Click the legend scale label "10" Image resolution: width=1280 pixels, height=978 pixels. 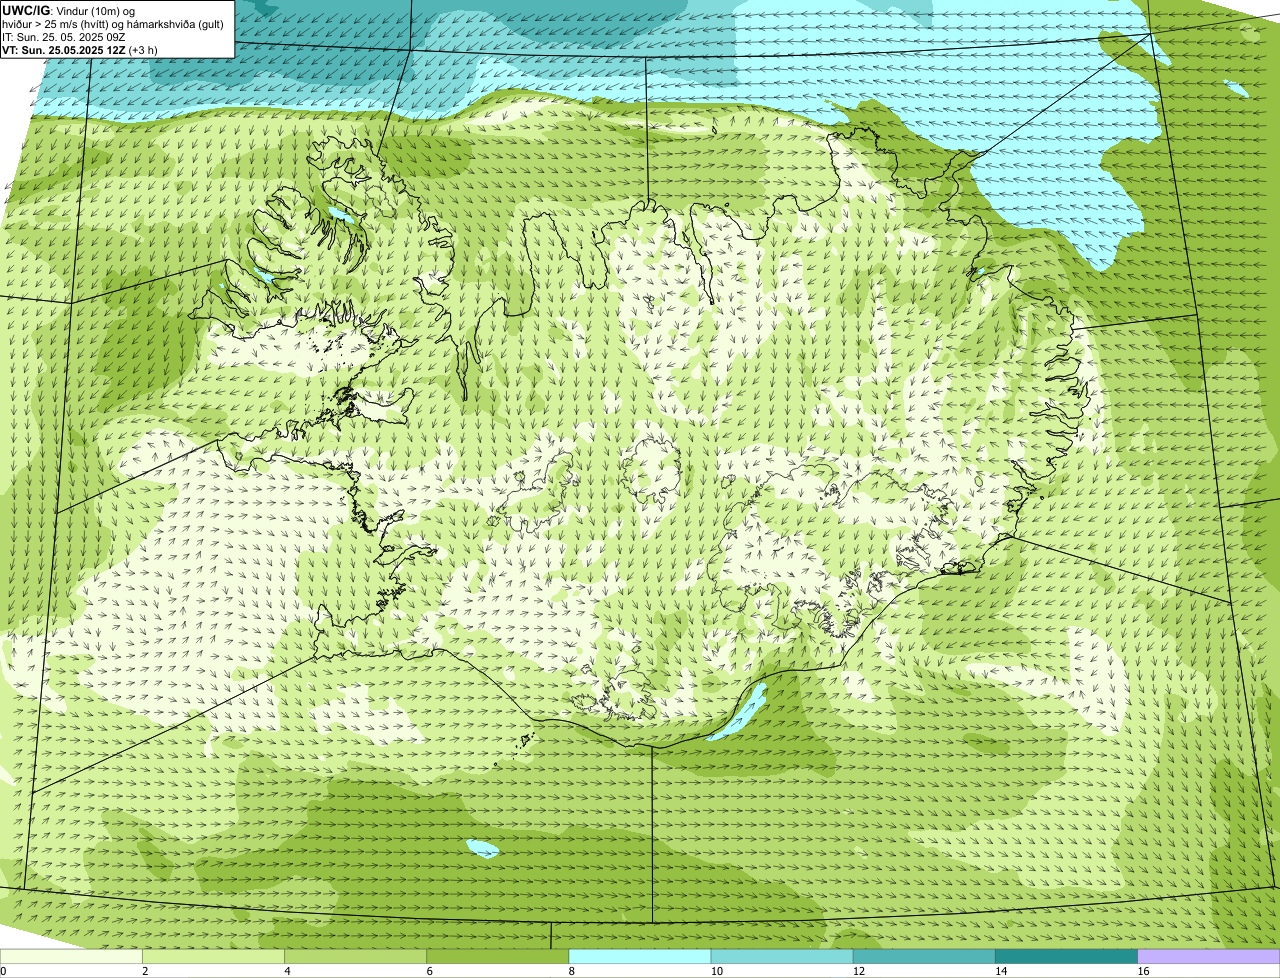click(x=716, y=971)
